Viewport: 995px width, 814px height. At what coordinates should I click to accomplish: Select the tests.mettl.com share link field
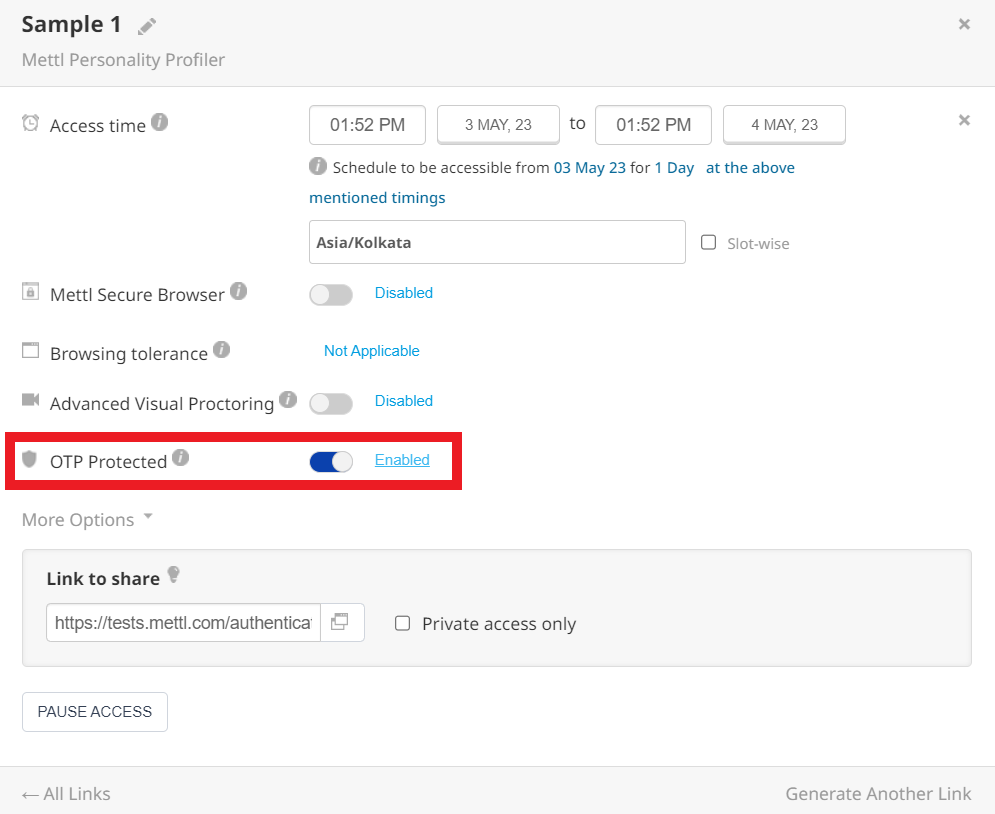183,622
